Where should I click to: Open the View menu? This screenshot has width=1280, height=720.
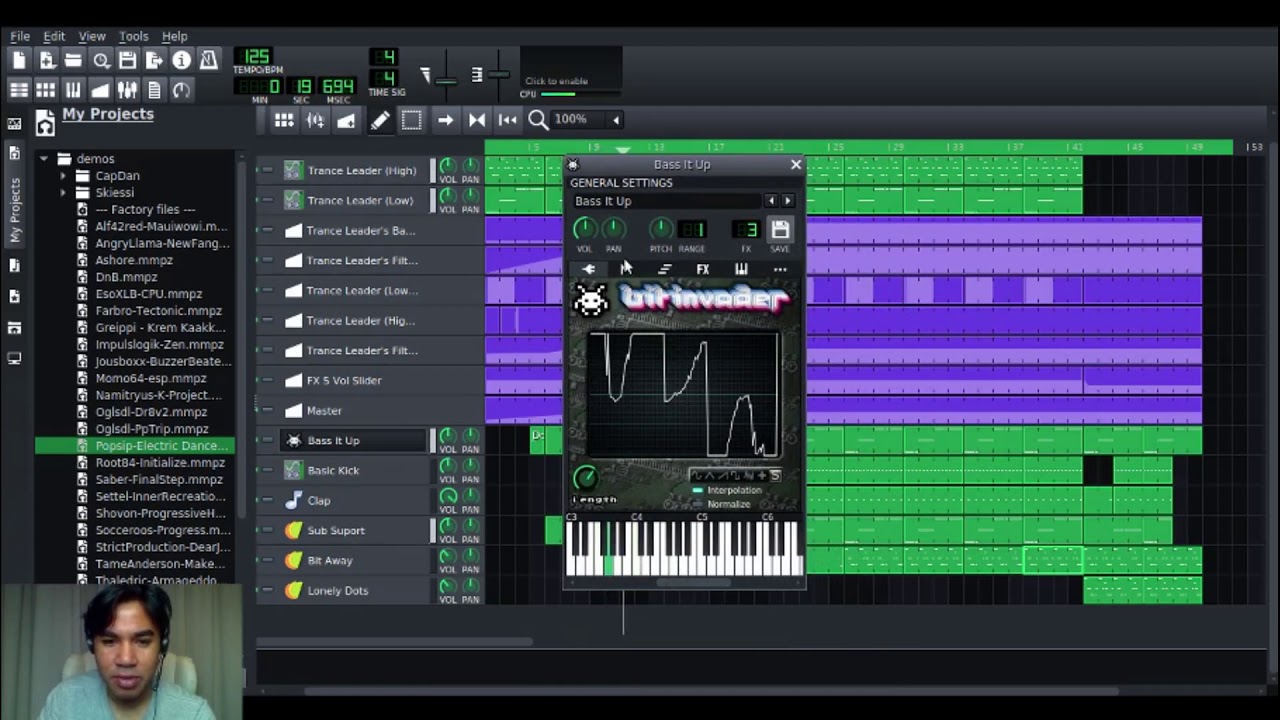coord(92,36)
